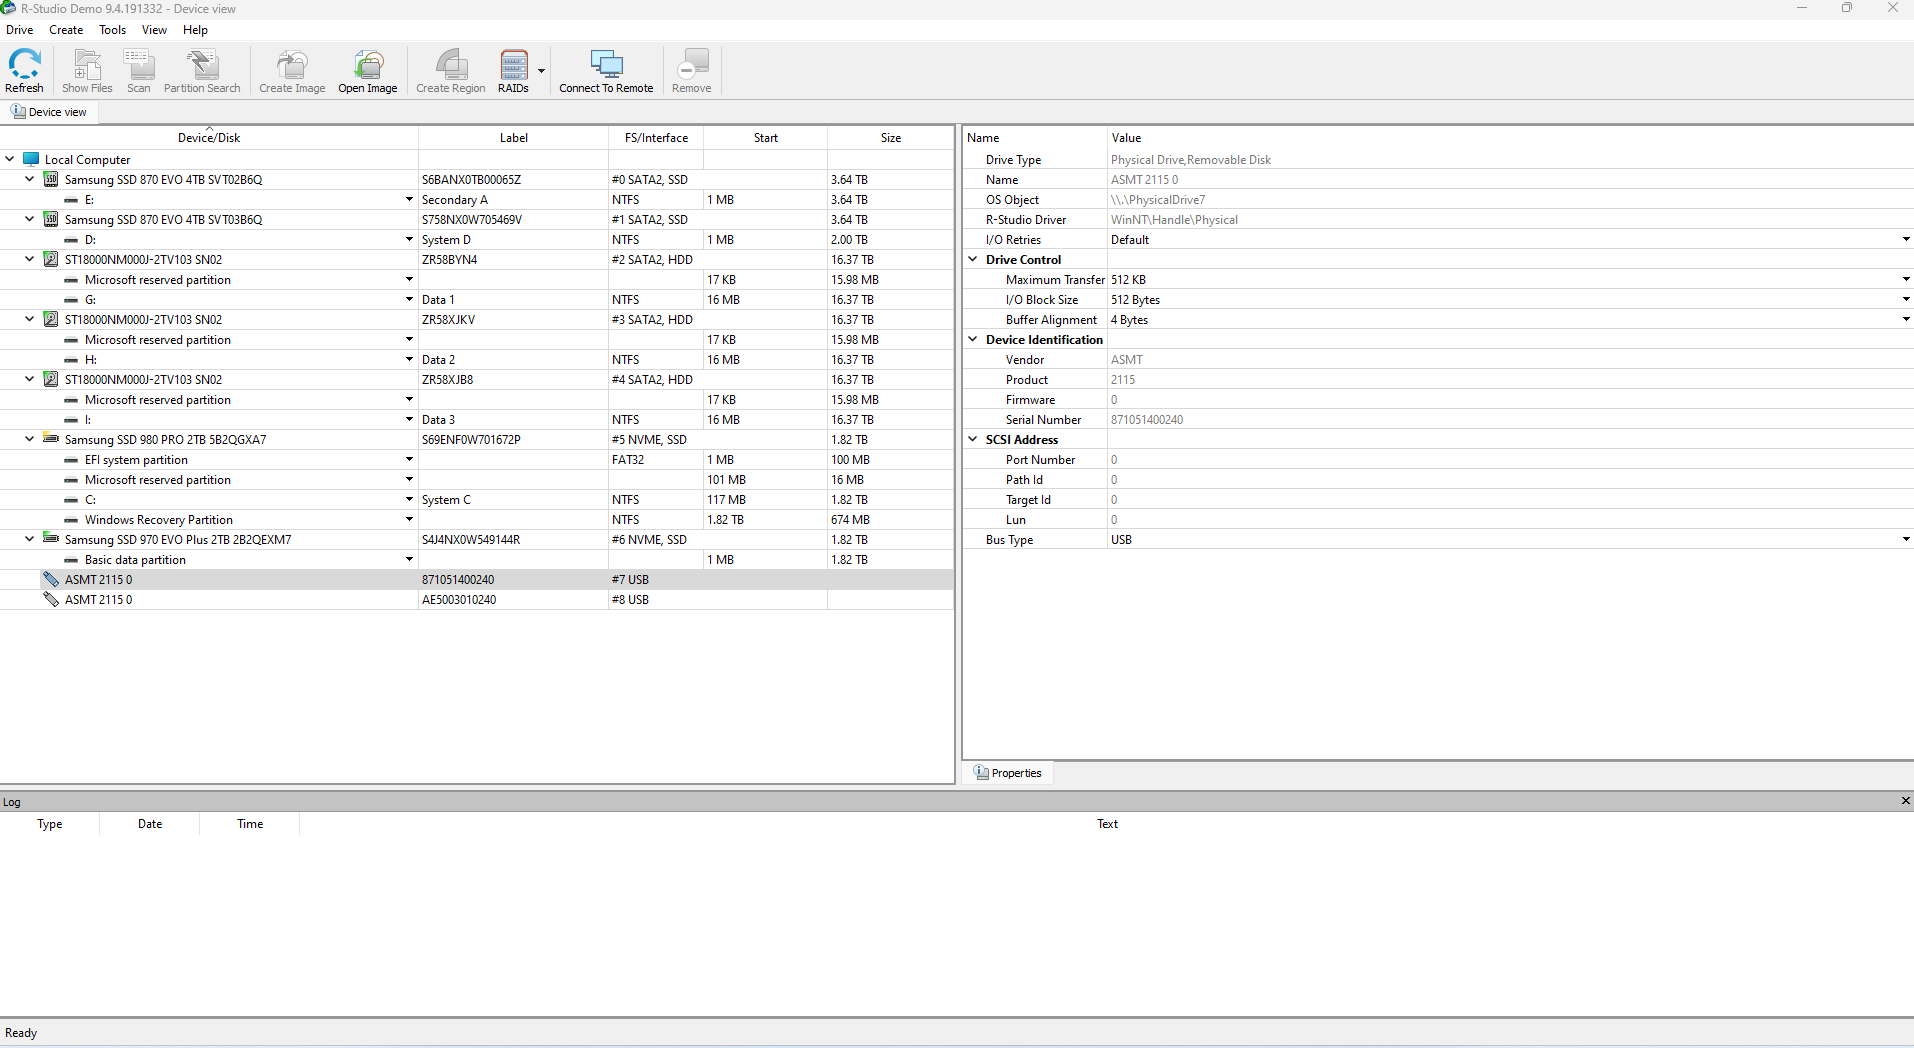
Task: Sort by the Size column header
Action: click(891, 138)
